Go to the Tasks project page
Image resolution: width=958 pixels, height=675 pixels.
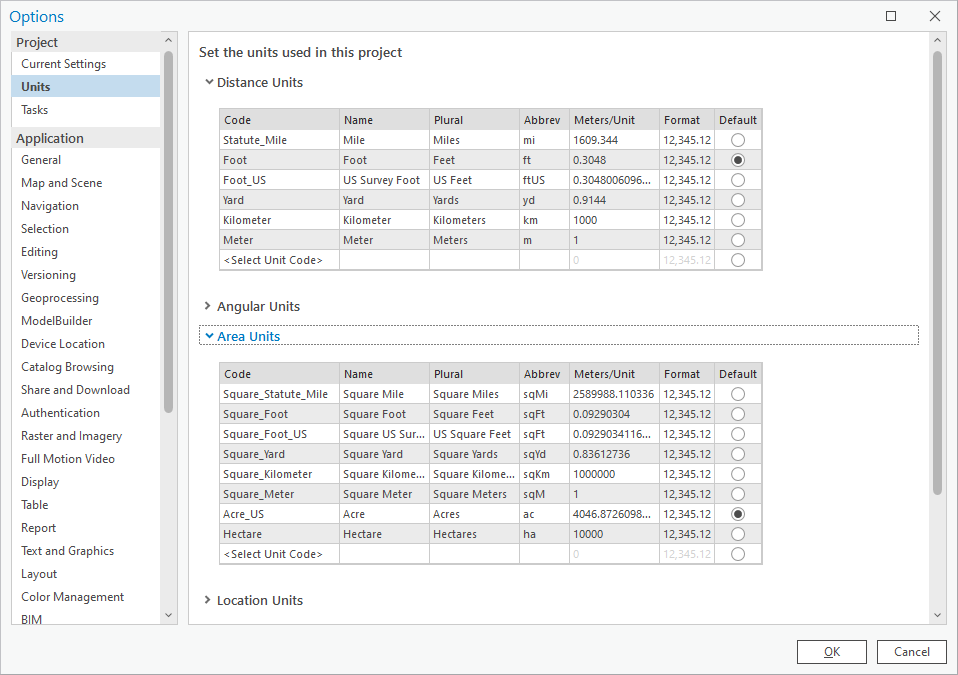35,110
